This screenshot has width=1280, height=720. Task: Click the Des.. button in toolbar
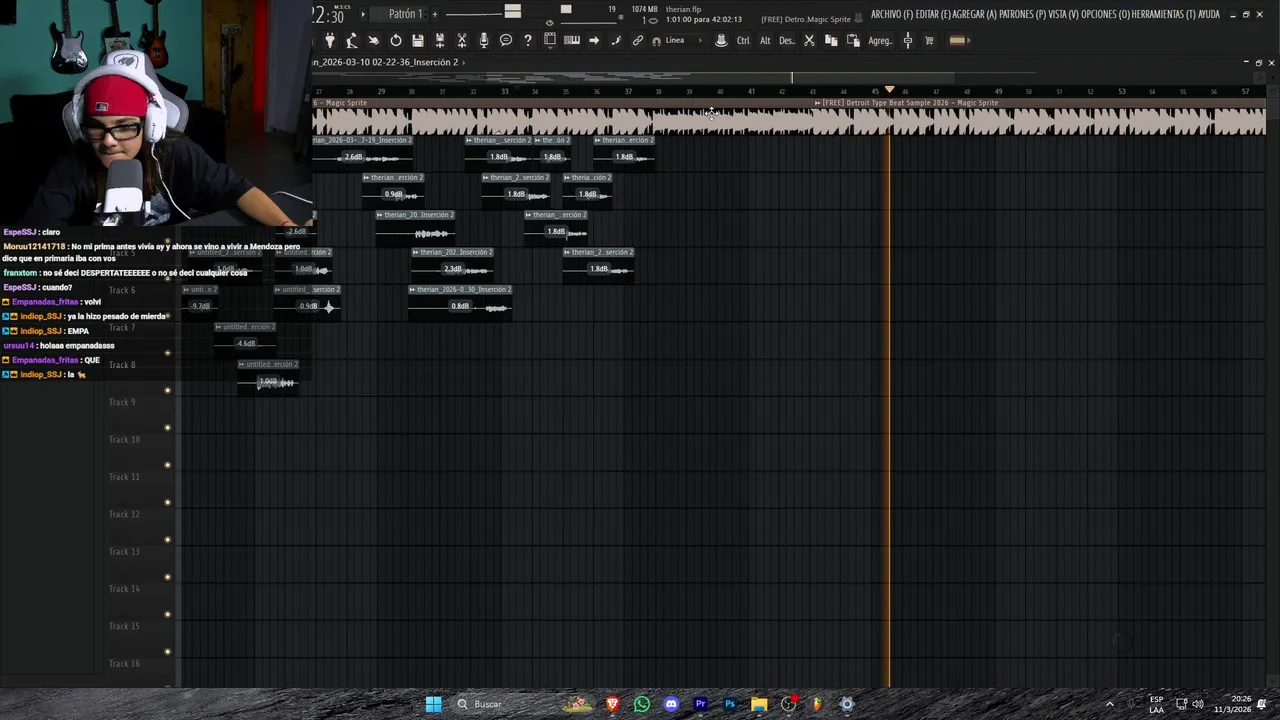[x=787, y=40]
